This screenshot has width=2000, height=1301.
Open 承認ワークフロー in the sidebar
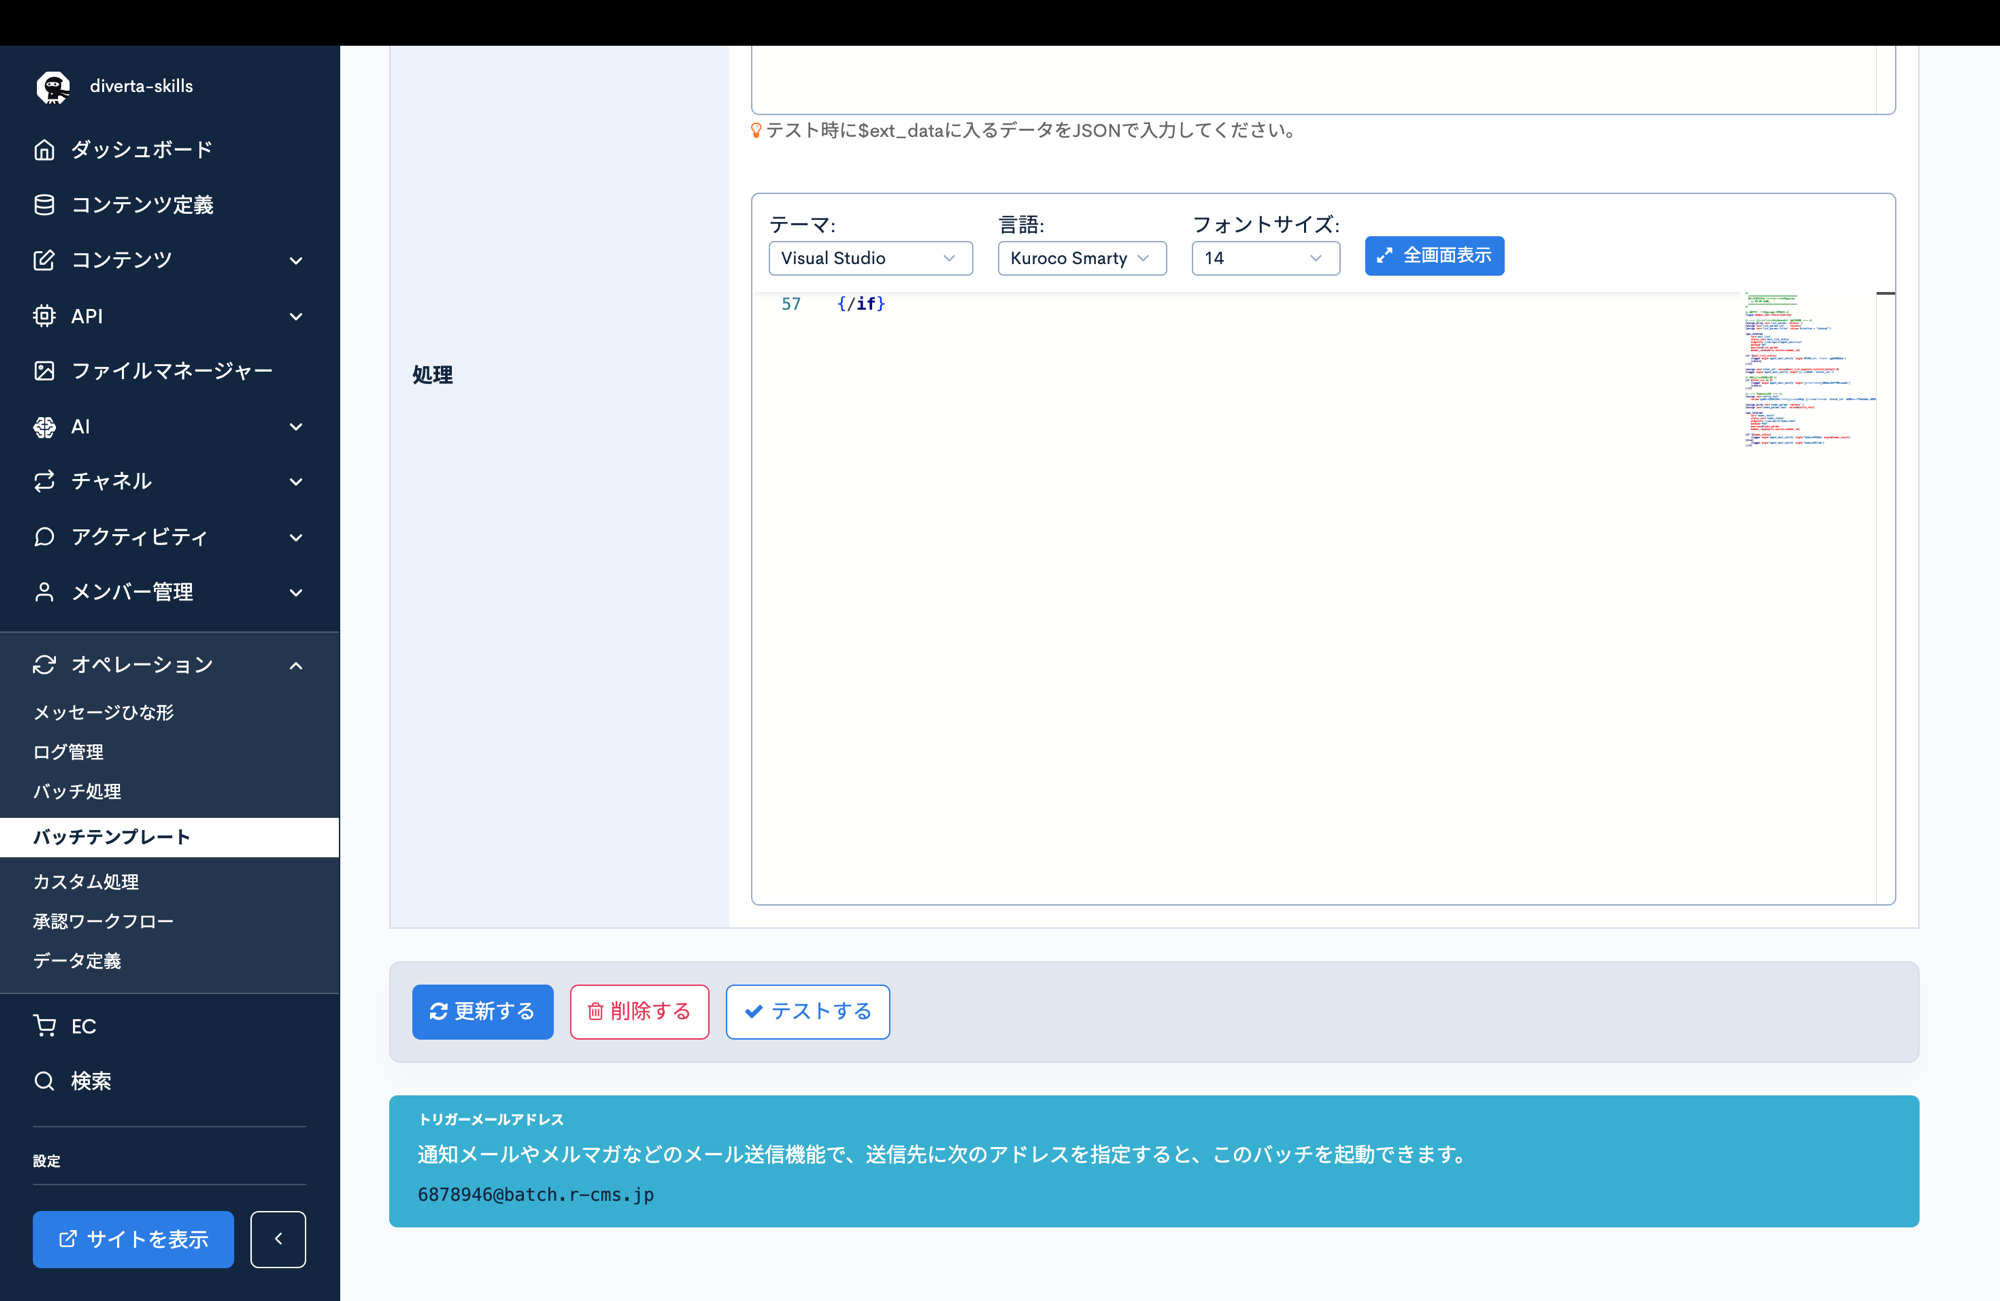pyautogui.click(x=103, y=921)
